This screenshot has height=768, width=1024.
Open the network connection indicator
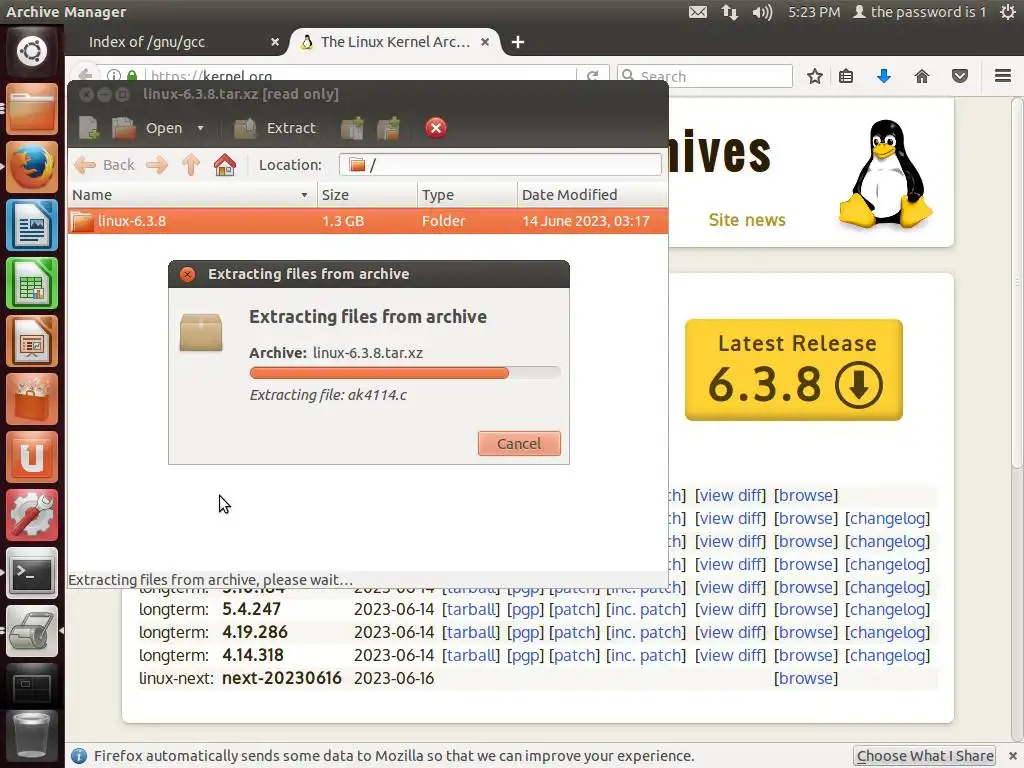coord(729,12)
